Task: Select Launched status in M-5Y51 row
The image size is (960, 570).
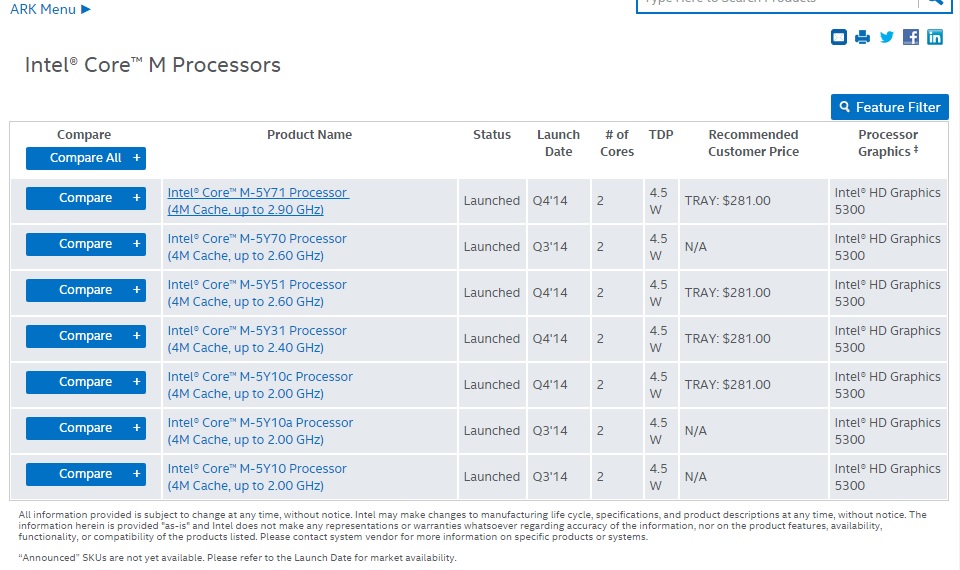Action: point(492,292)
